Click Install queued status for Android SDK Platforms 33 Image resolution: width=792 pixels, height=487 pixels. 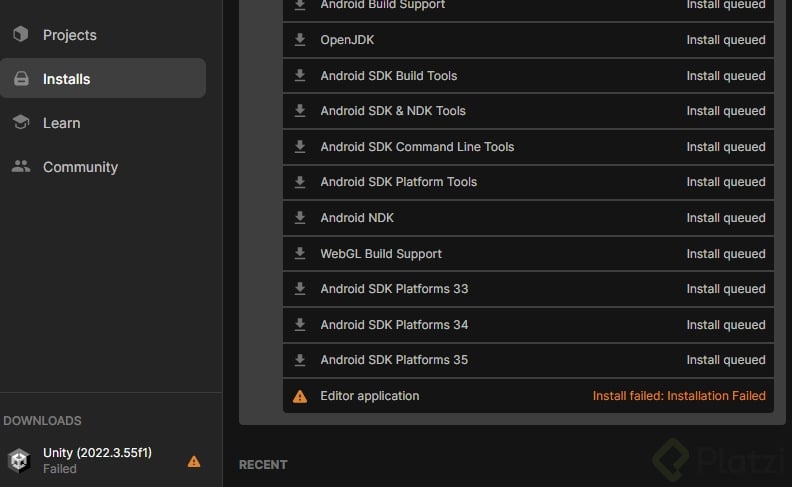point(726,289)
